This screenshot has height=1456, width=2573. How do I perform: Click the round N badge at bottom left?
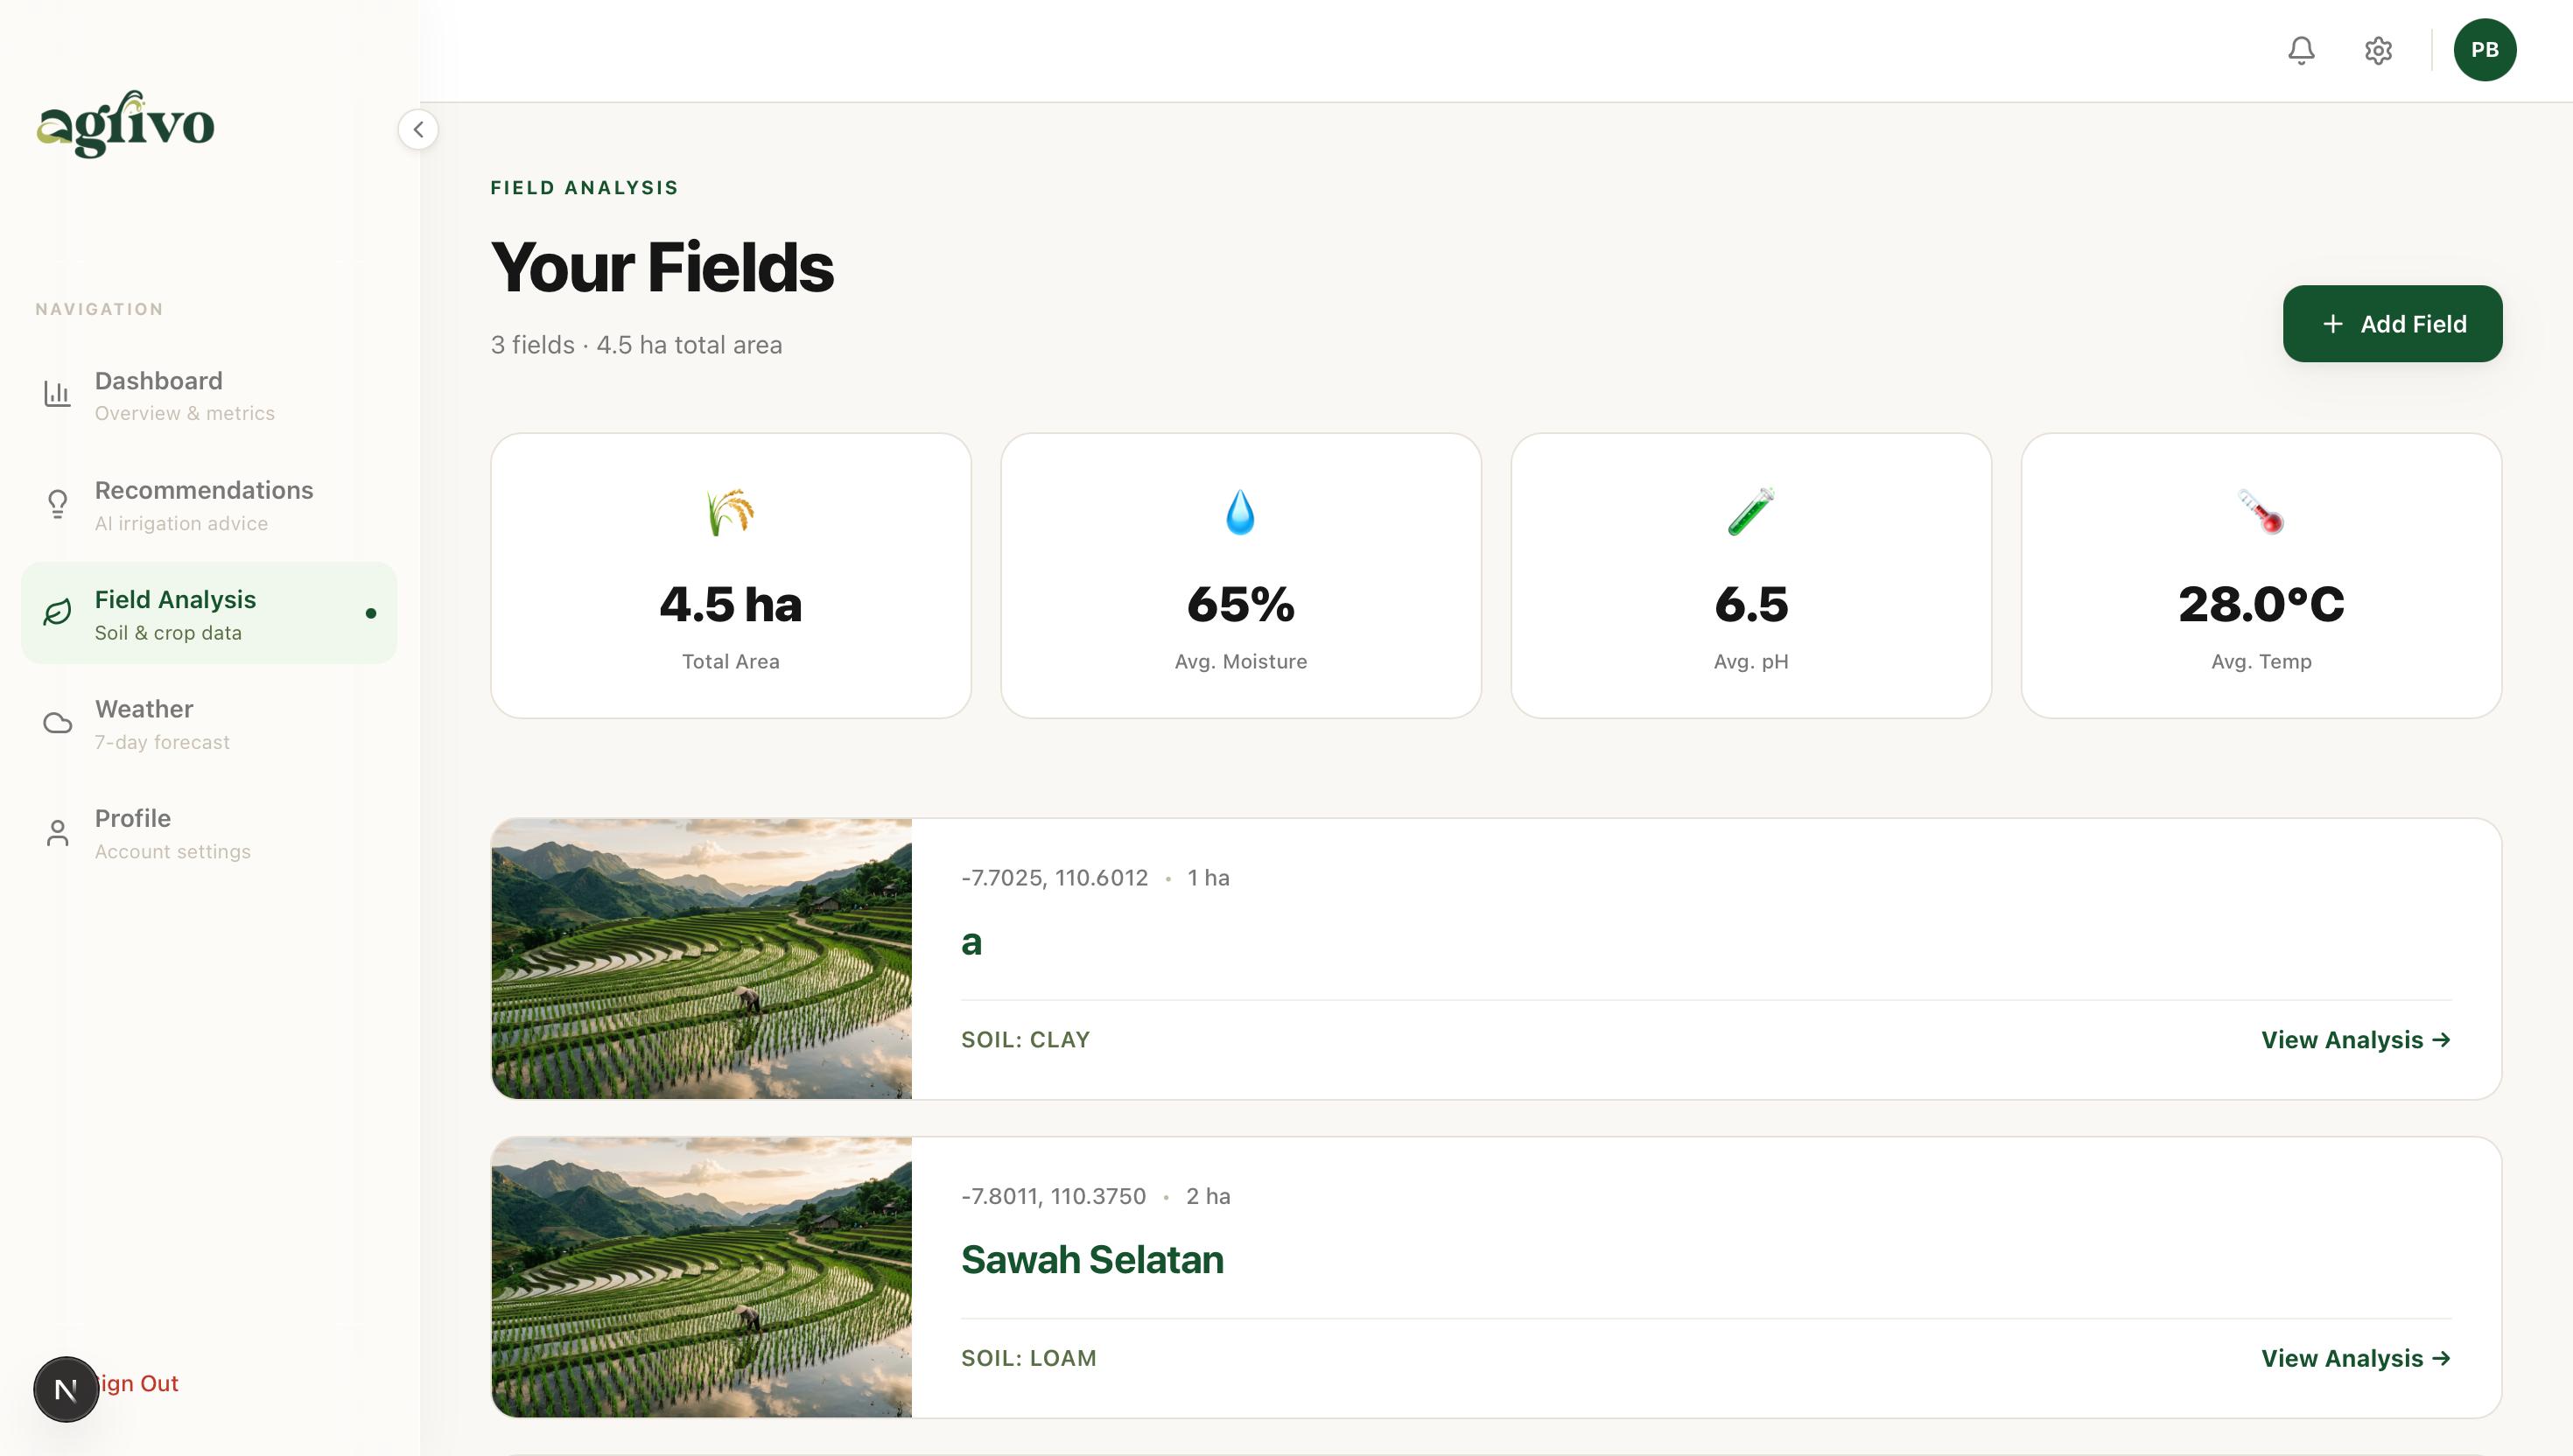pyautogui.click(x=66, y=1389)
